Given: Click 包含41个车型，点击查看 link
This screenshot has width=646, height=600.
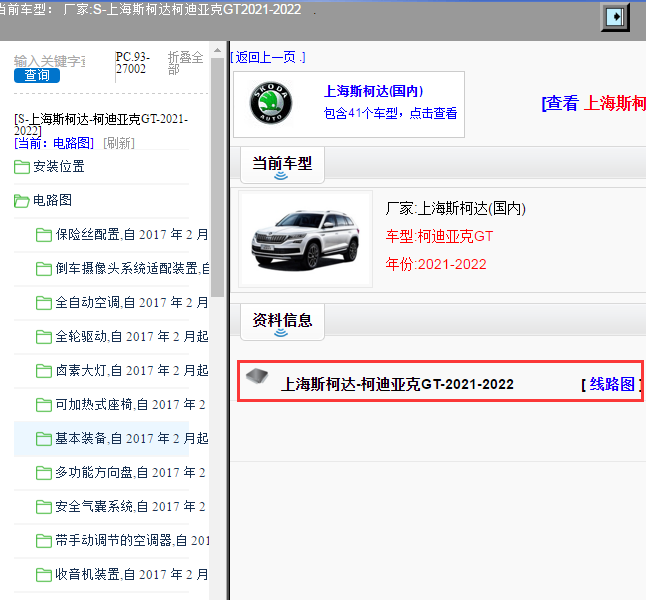Looking at the screenshot, I should 390,113.
